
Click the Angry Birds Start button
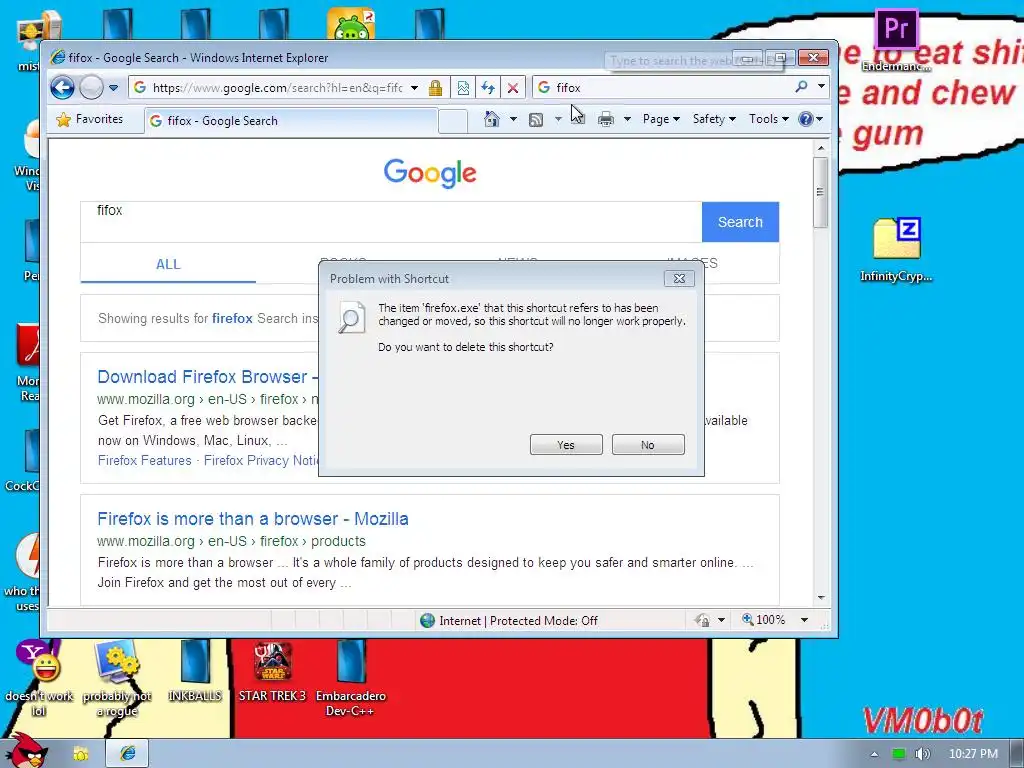[26, 751]
